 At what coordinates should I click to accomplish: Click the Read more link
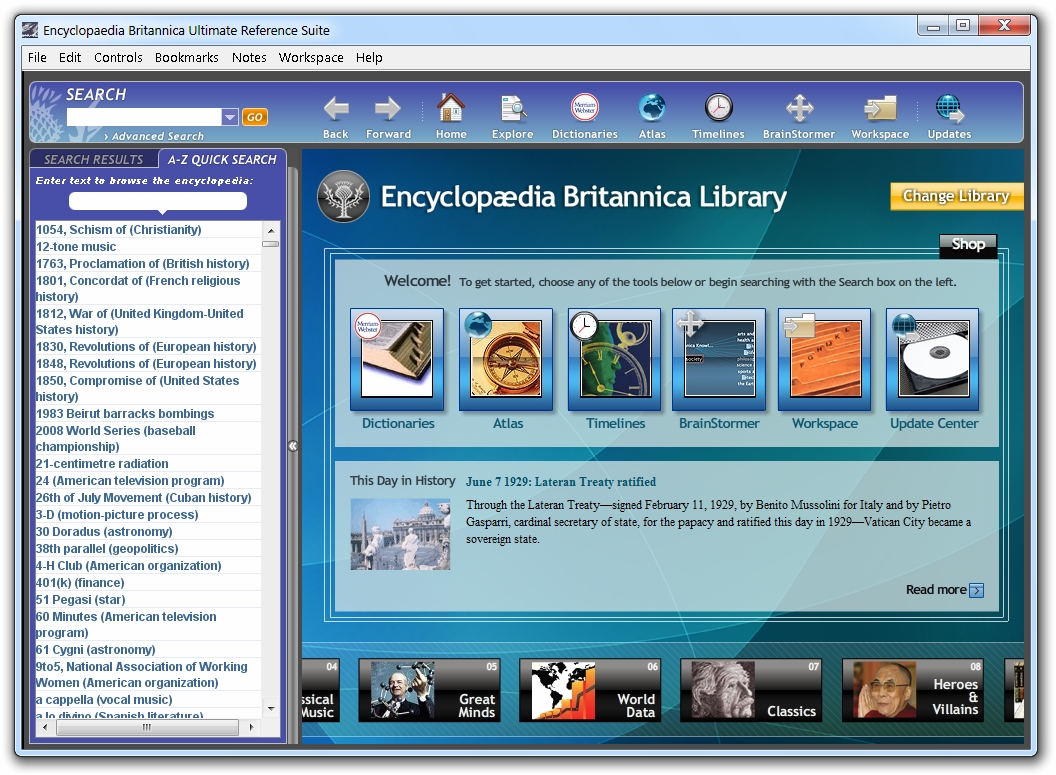pos(936,590)
